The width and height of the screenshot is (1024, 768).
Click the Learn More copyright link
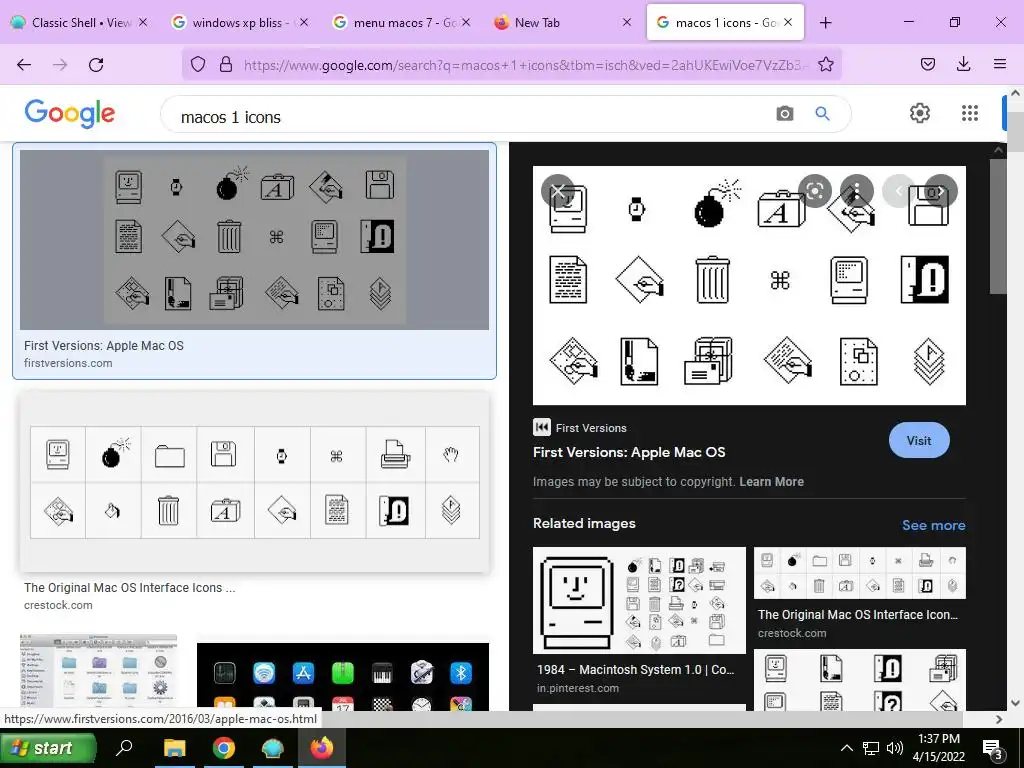point(771,482)
